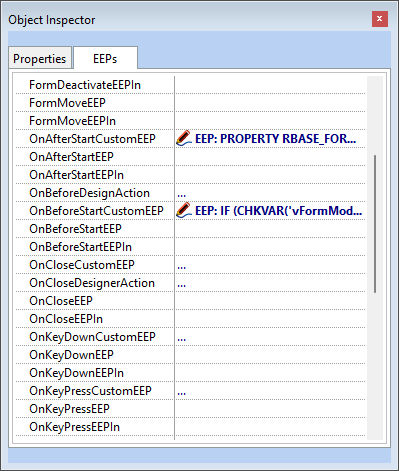
Task: Select the OnKeyPressEEPIn row
Action: 191,427
